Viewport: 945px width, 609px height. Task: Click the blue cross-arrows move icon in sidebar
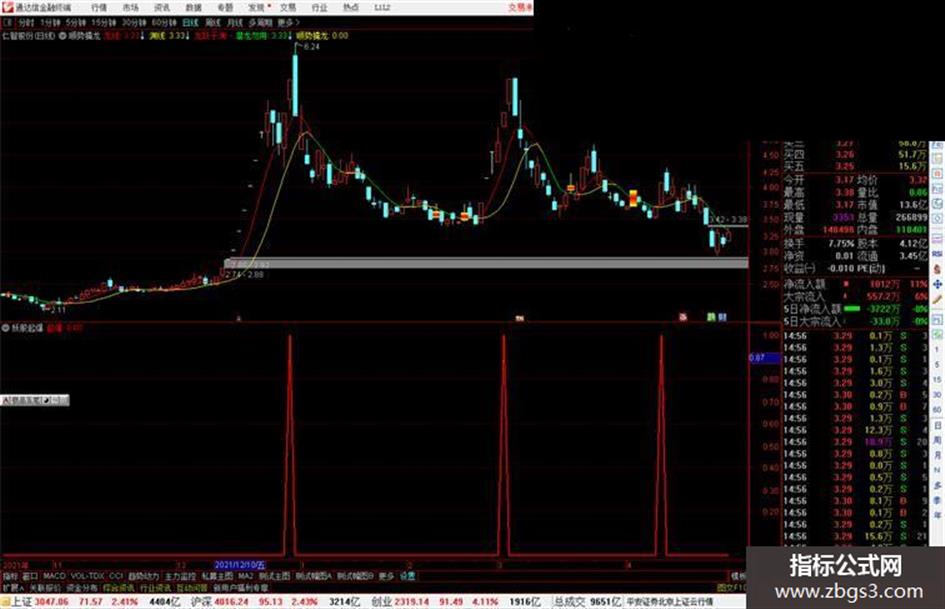(x=937, y=285)
